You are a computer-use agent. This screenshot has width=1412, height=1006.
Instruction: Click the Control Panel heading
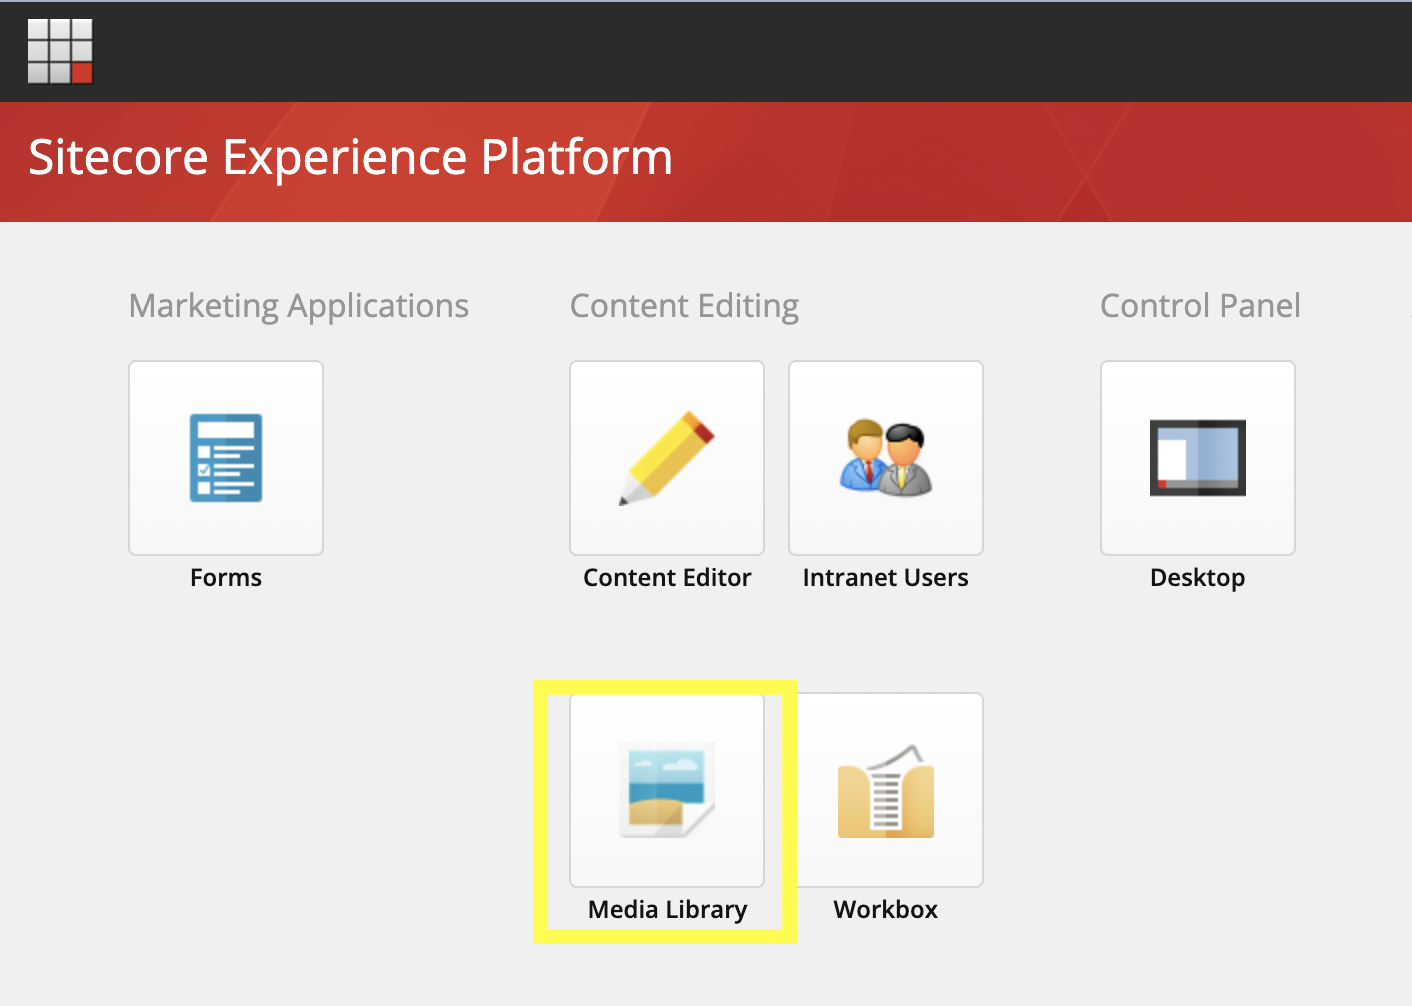[1200, 305]
